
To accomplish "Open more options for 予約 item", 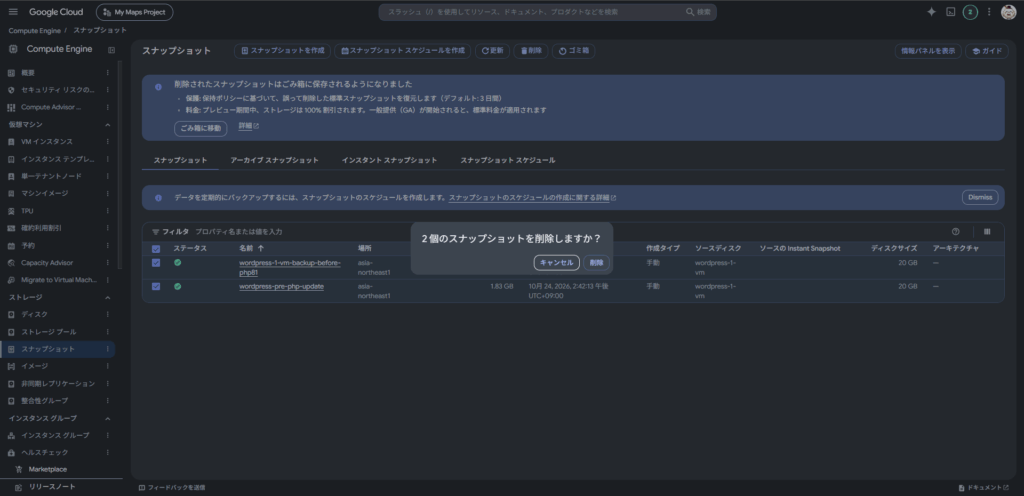I will pos(108,245).
